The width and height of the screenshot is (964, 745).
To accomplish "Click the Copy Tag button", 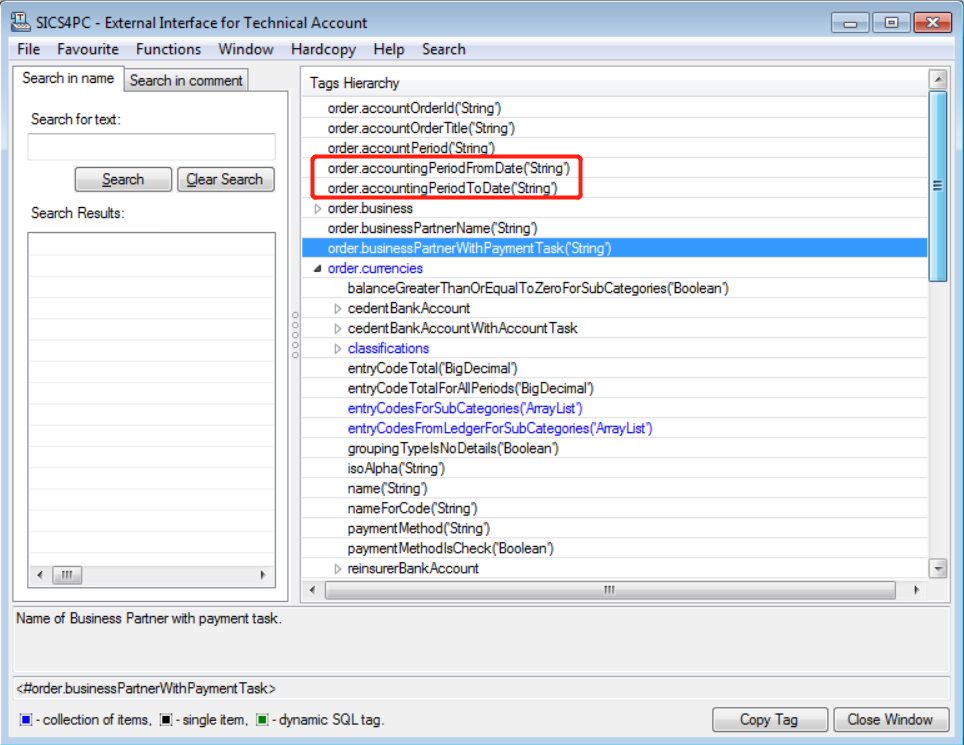I will click(769, 719).
